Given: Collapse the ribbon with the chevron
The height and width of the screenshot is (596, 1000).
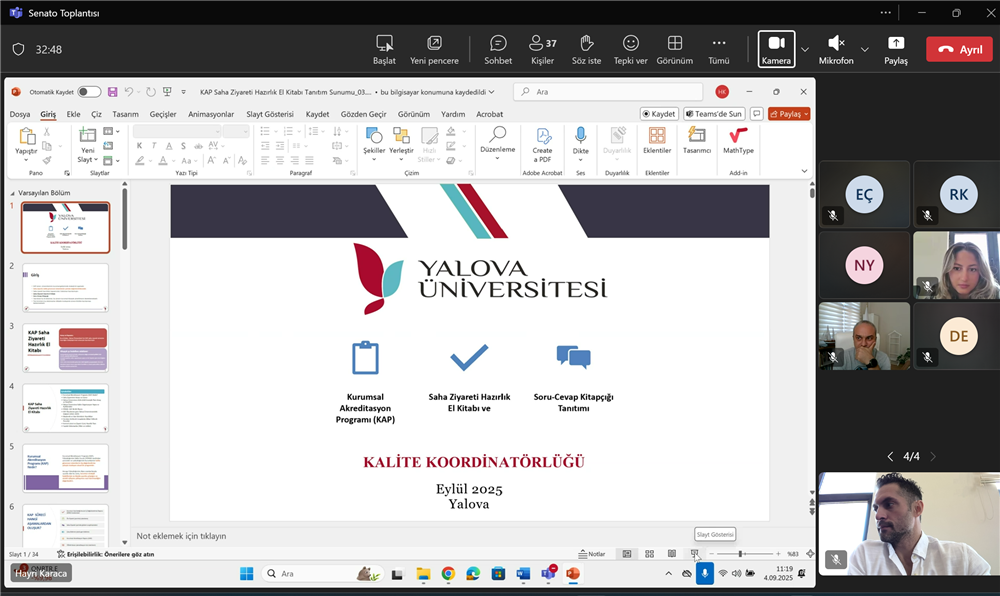Looking at the screenshot, I should click(x=804, y=171).
